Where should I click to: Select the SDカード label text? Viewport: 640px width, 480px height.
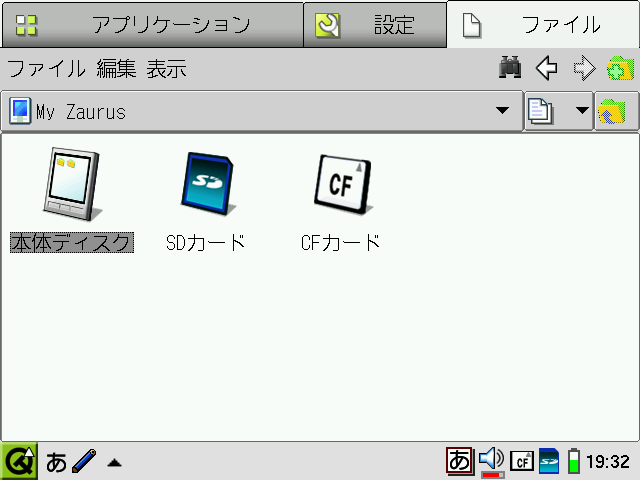[205, 242]
